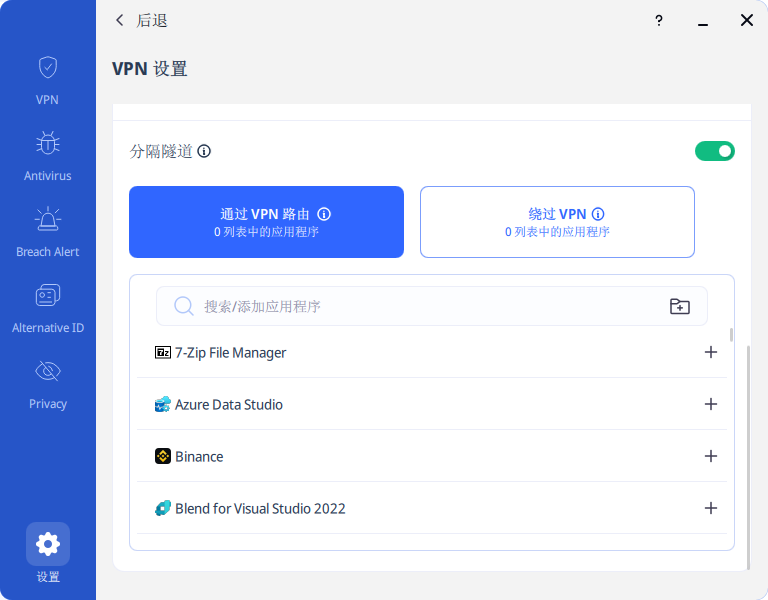Minimize the VPN settings window

[x=703, y=24]
